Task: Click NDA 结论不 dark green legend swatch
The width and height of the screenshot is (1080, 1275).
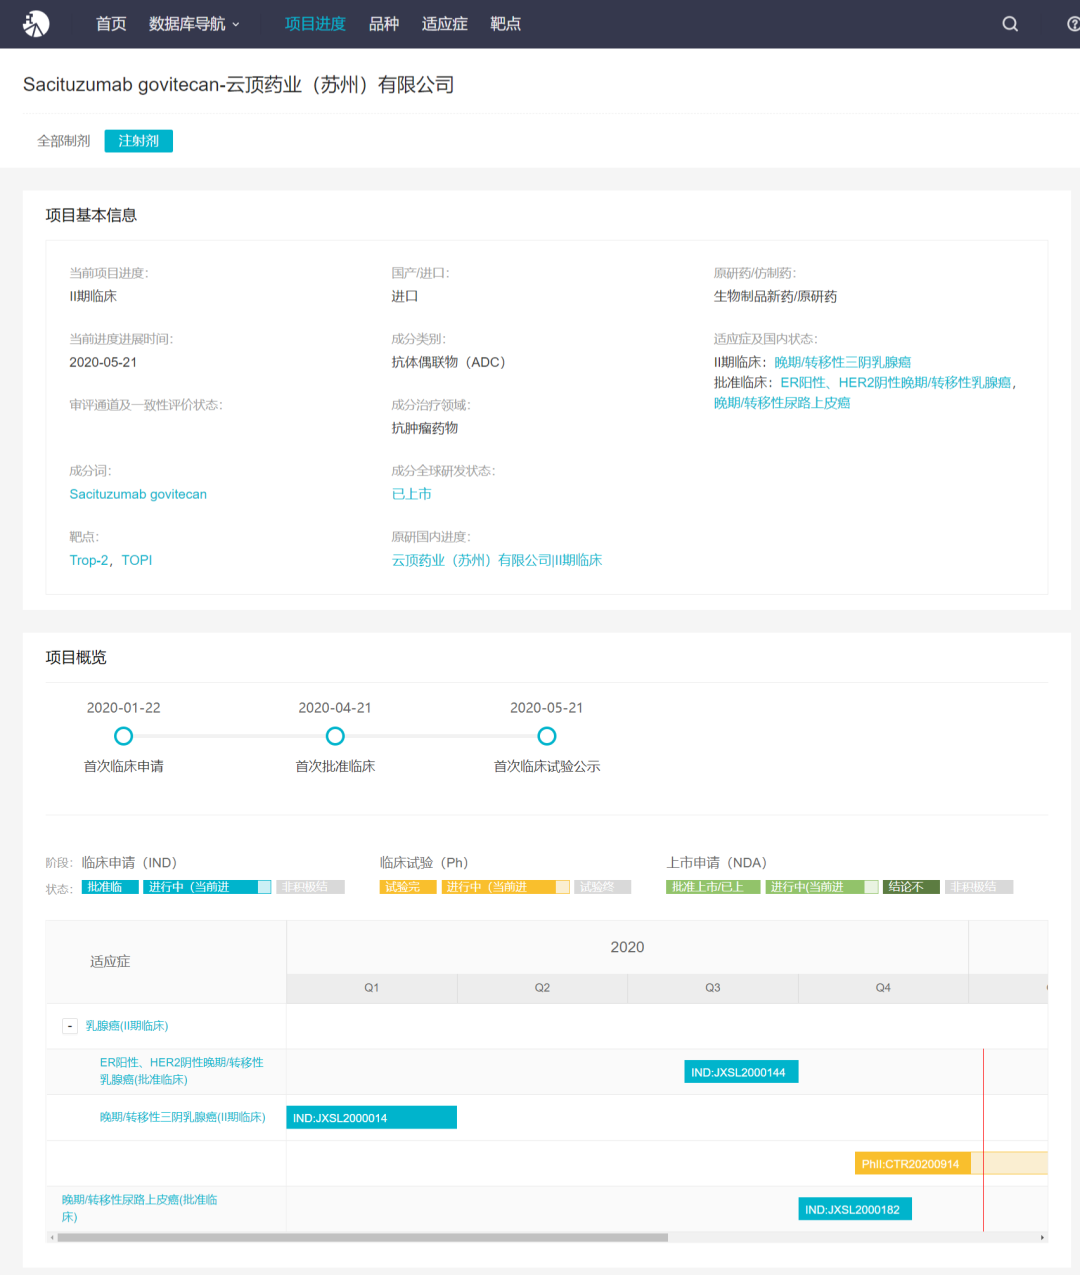Action: [x=911, y=887]
